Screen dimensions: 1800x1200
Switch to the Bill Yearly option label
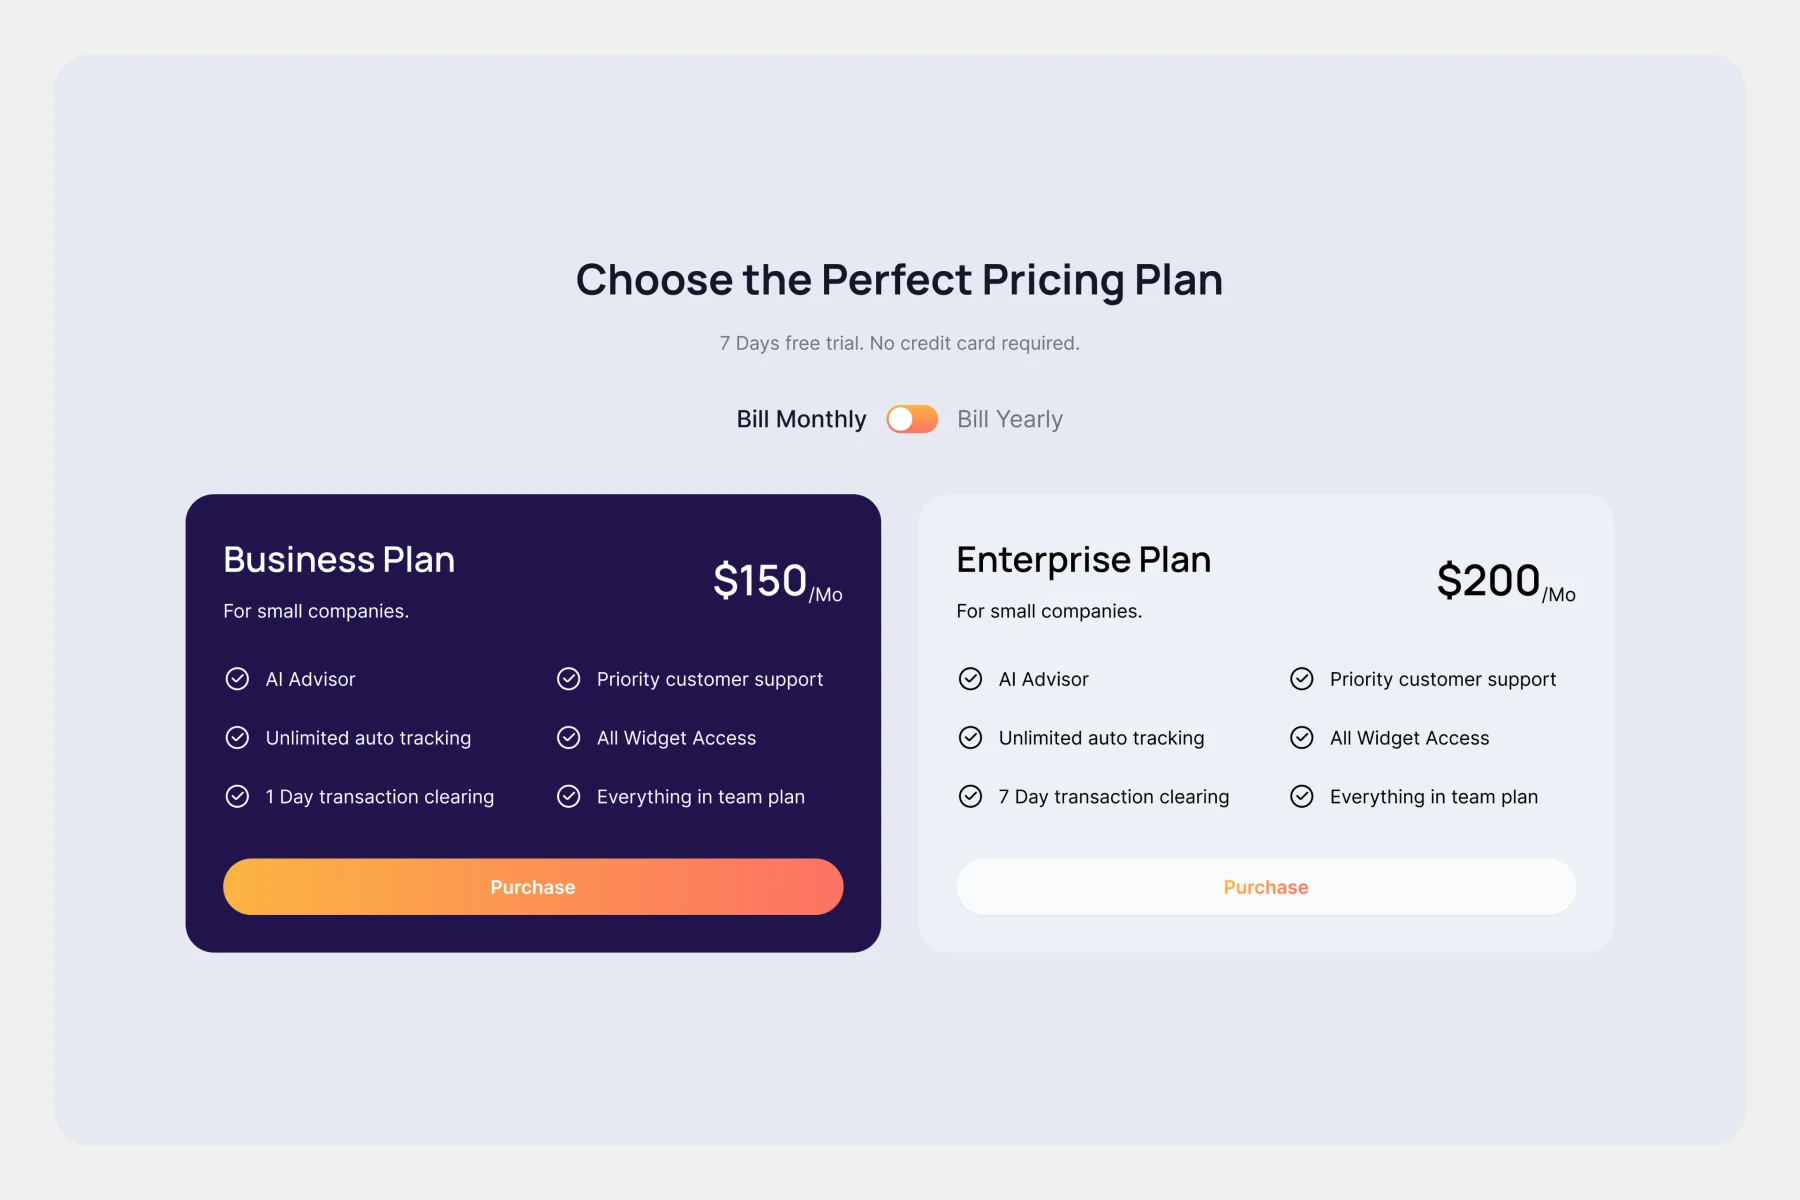click(1009, 419)
